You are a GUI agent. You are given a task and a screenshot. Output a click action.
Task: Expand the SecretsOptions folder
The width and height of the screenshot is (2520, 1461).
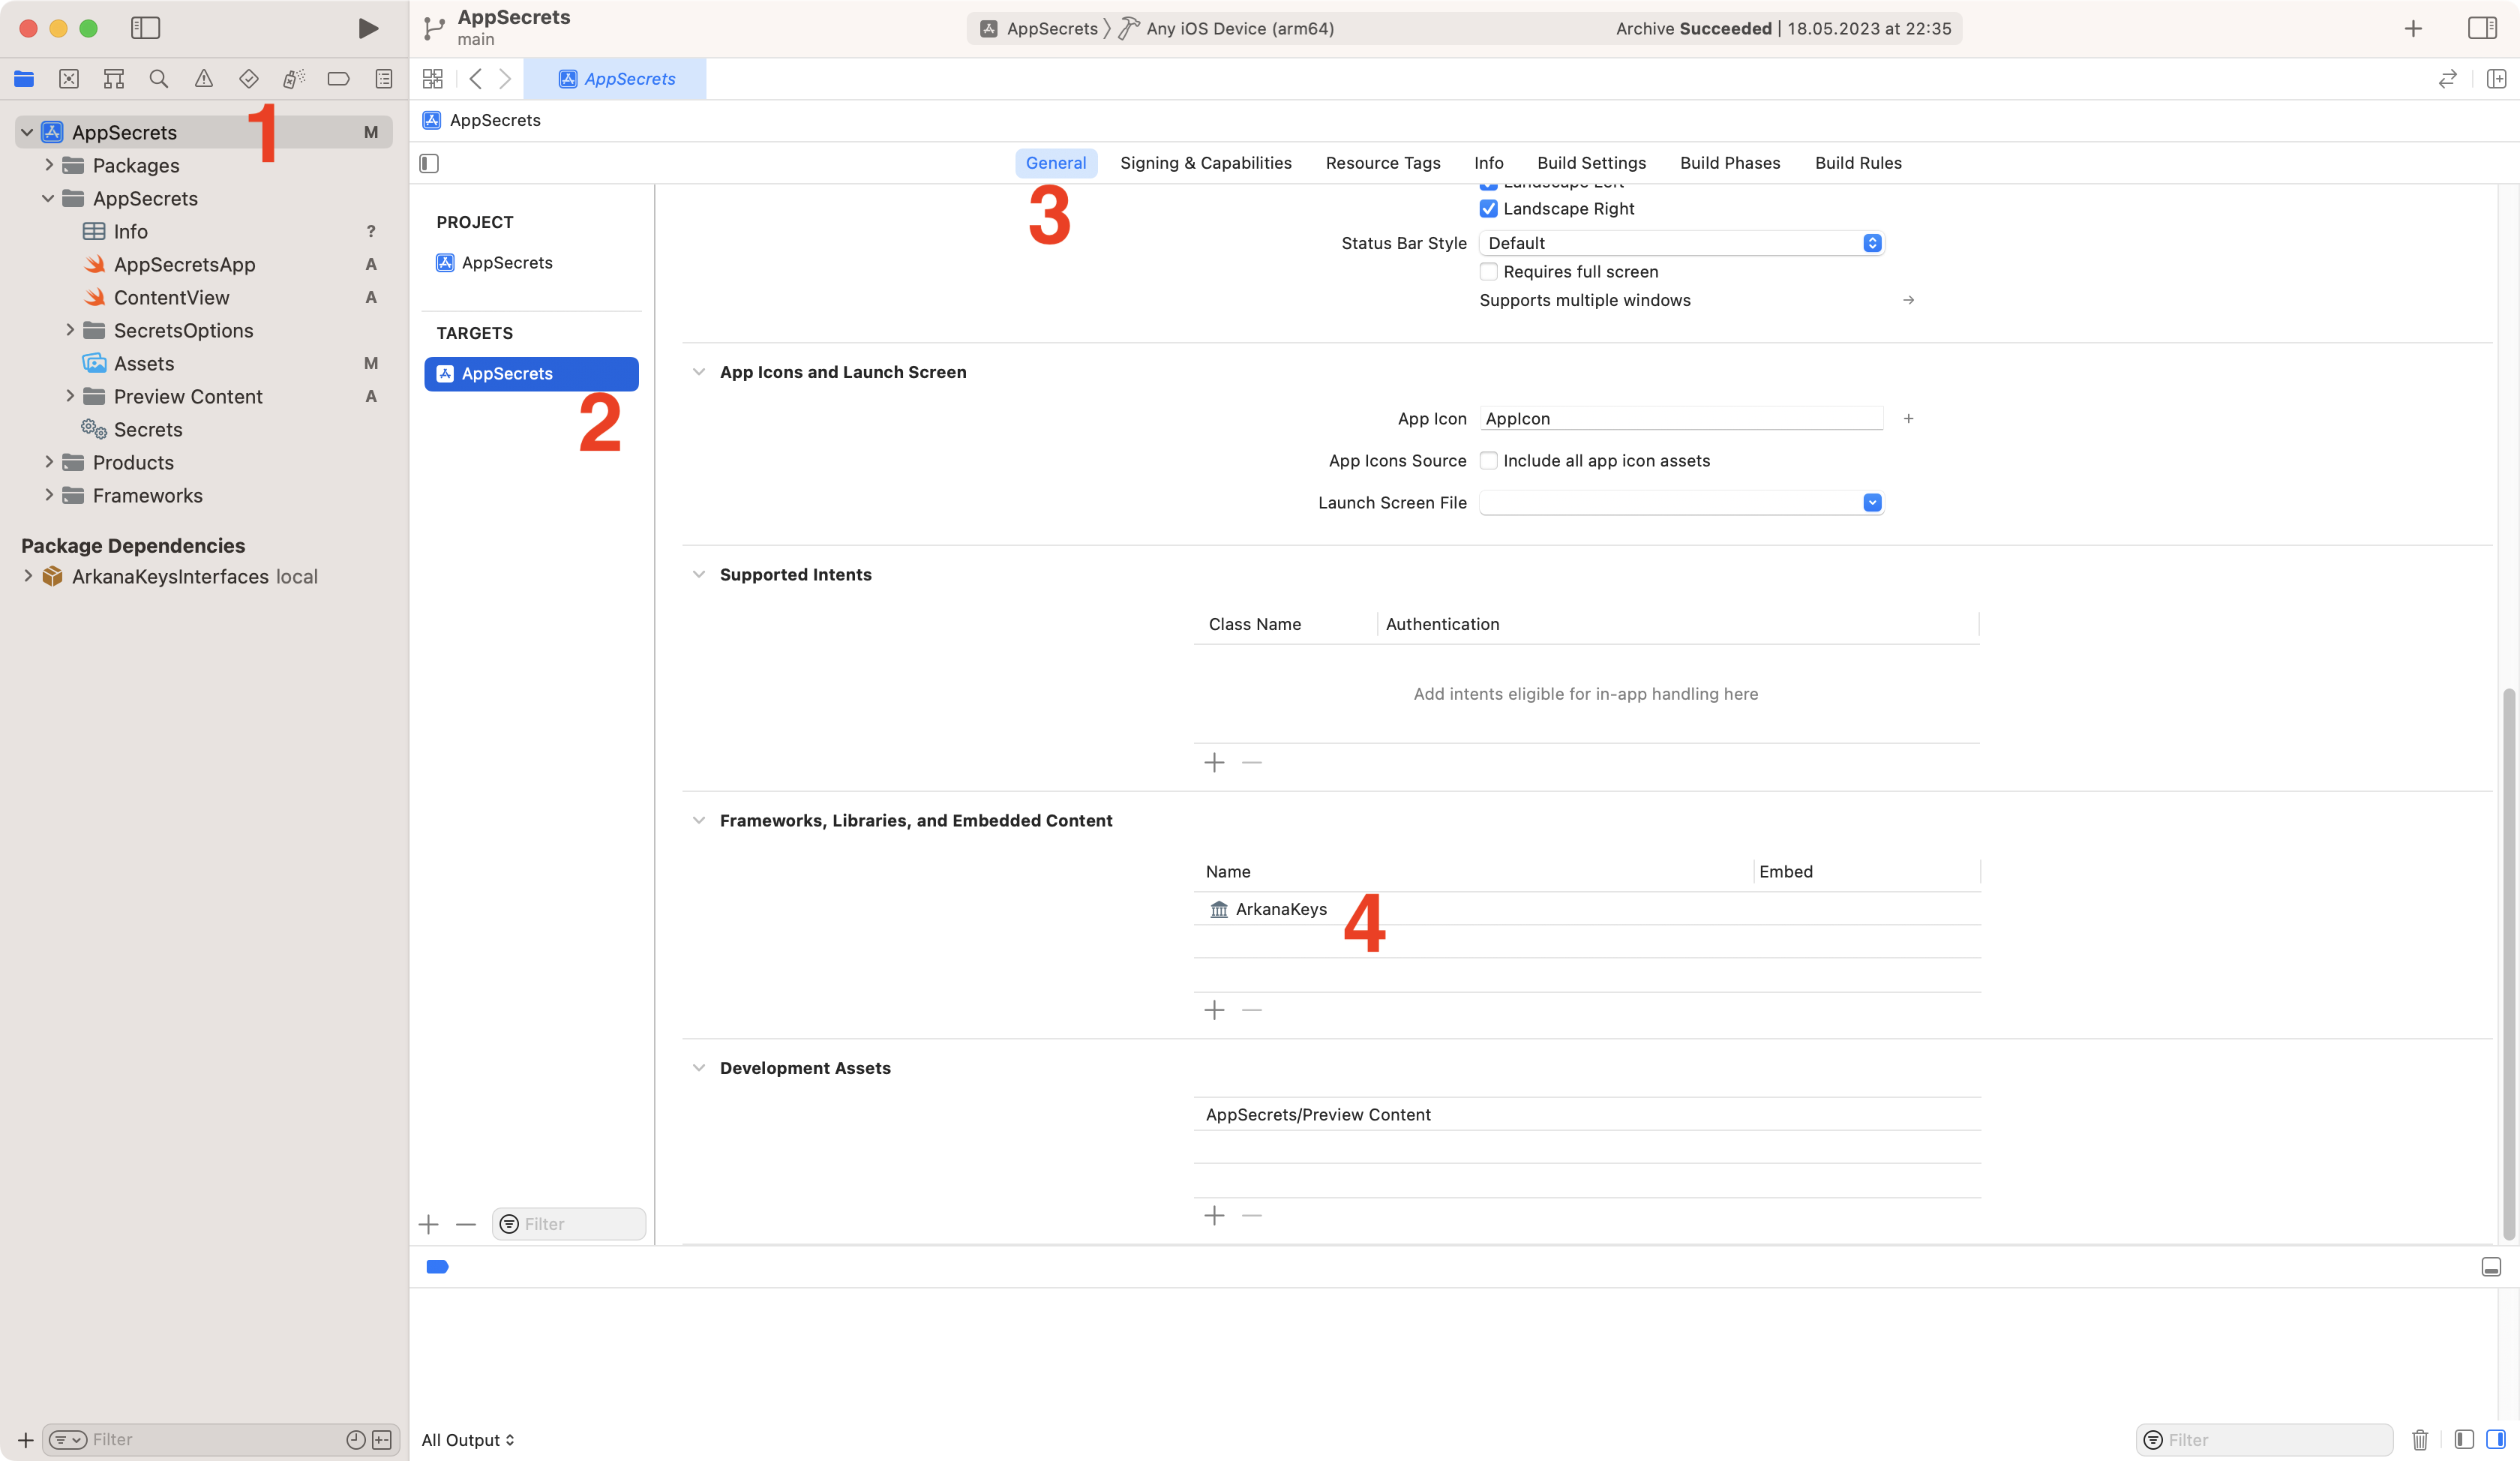69,330
